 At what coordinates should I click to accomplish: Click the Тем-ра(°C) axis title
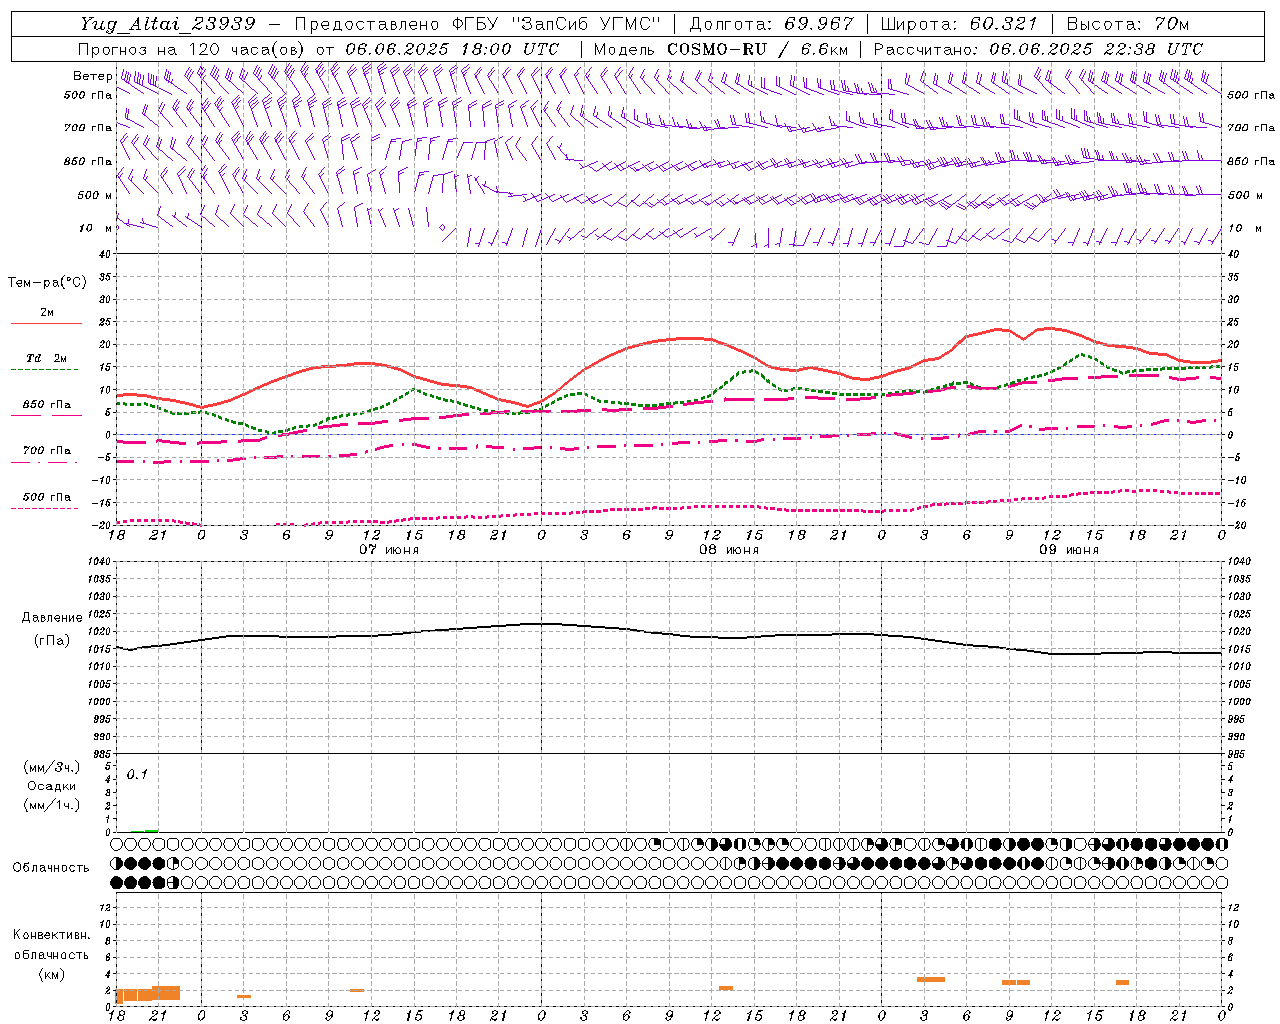point(47,283)
